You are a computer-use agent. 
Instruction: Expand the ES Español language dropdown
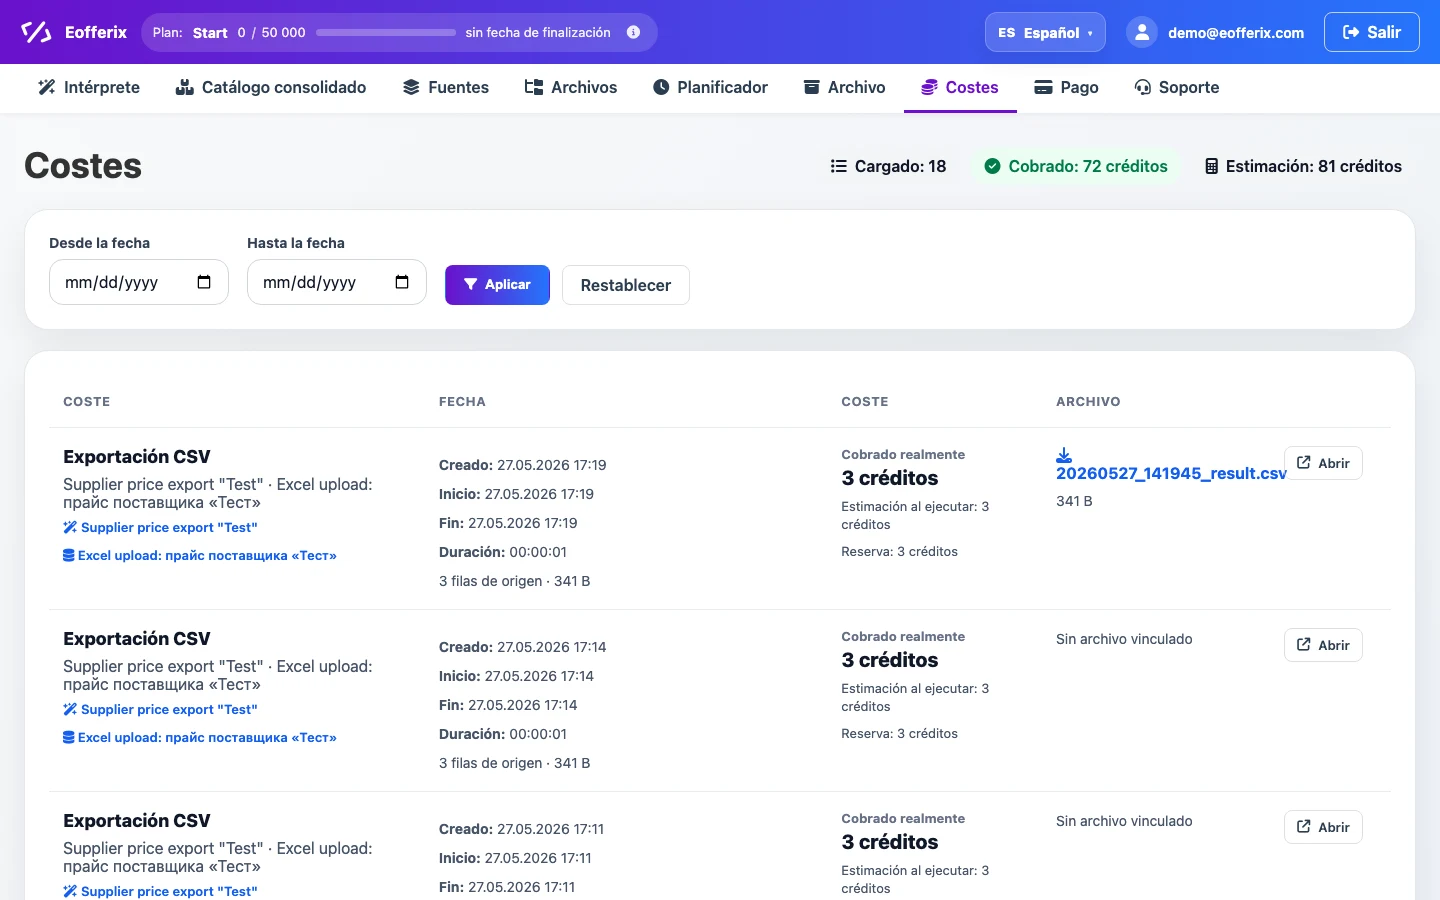[1045, 32]
